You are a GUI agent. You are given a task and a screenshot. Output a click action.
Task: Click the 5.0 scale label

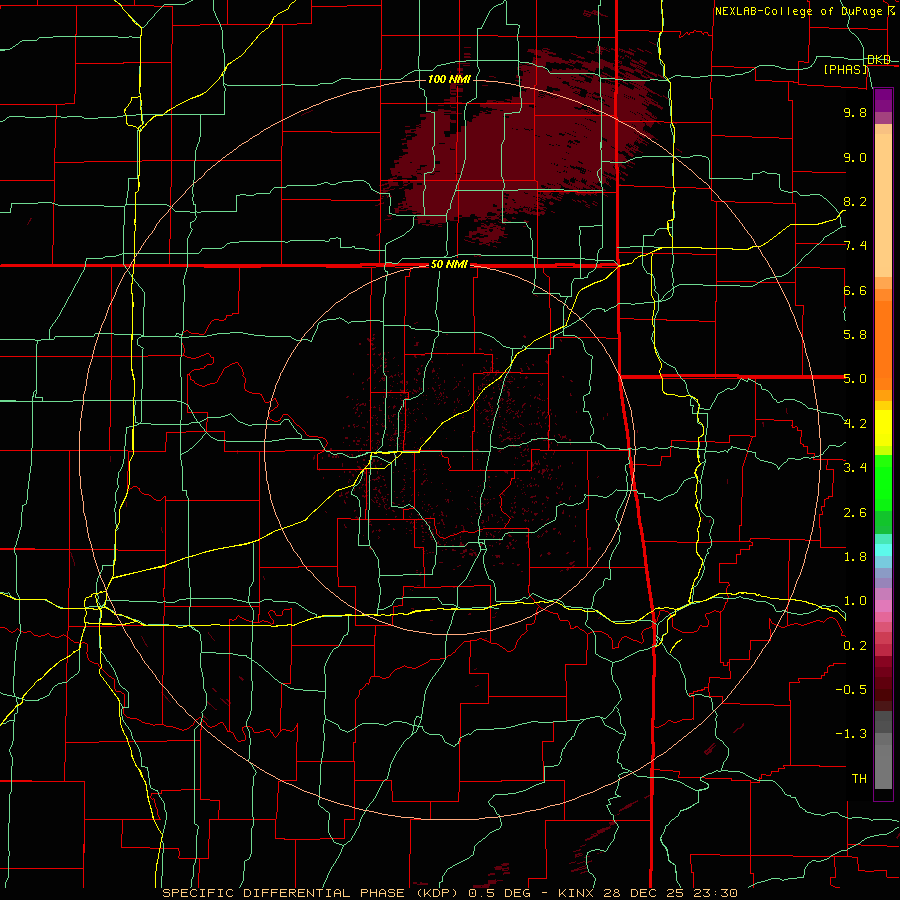855,379
